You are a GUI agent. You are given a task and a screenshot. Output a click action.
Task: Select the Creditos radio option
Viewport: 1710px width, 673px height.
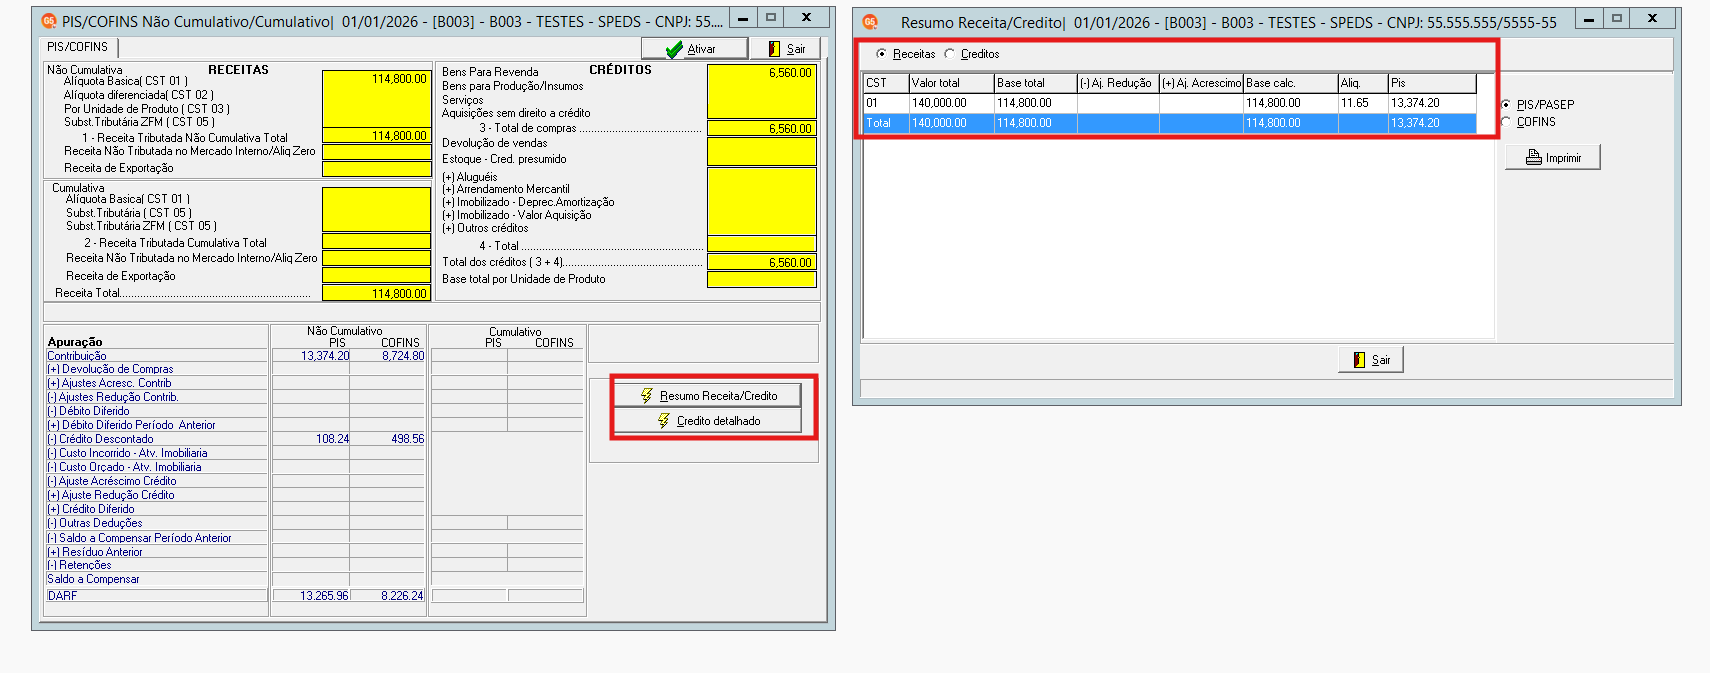point(972,54)
